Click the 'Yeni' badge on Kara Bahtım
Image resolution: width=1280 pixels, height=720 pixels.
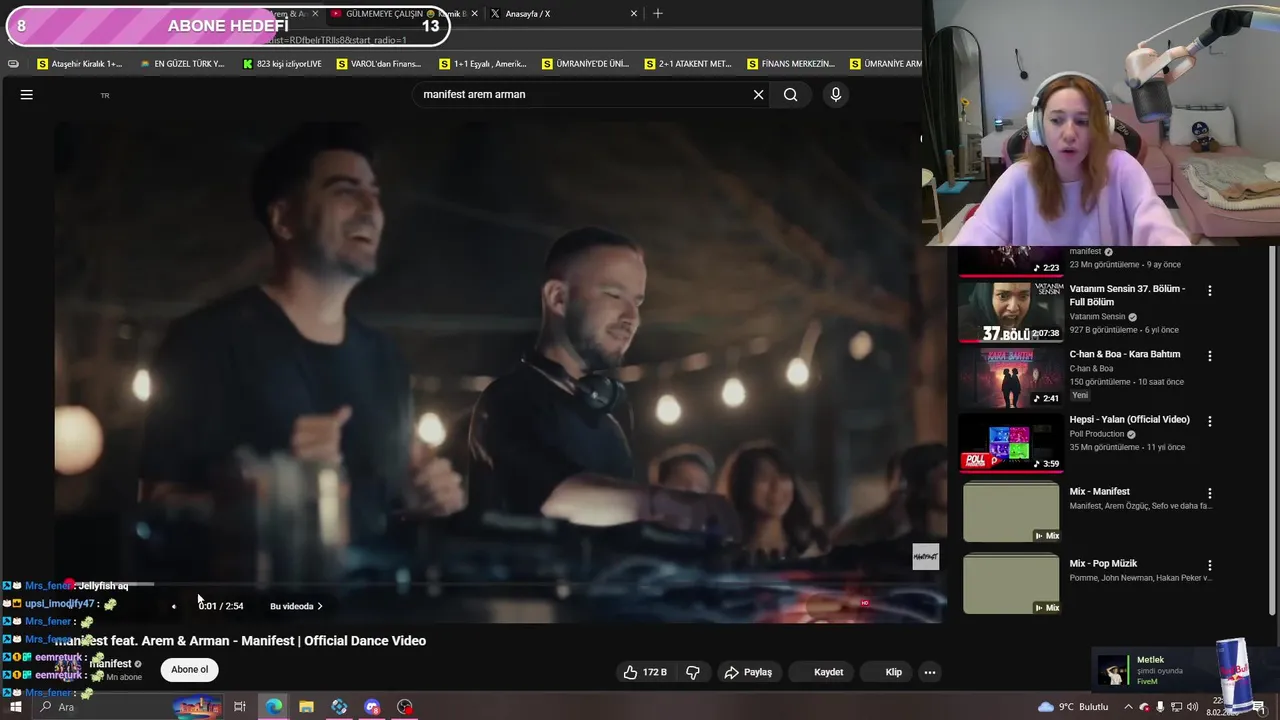pos(1080,395)
